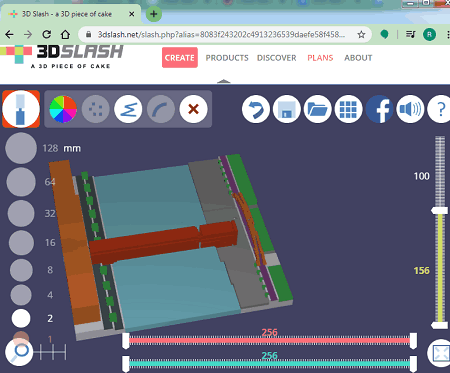
Task: Open folder icon to load model
Action: coord(317,109)
